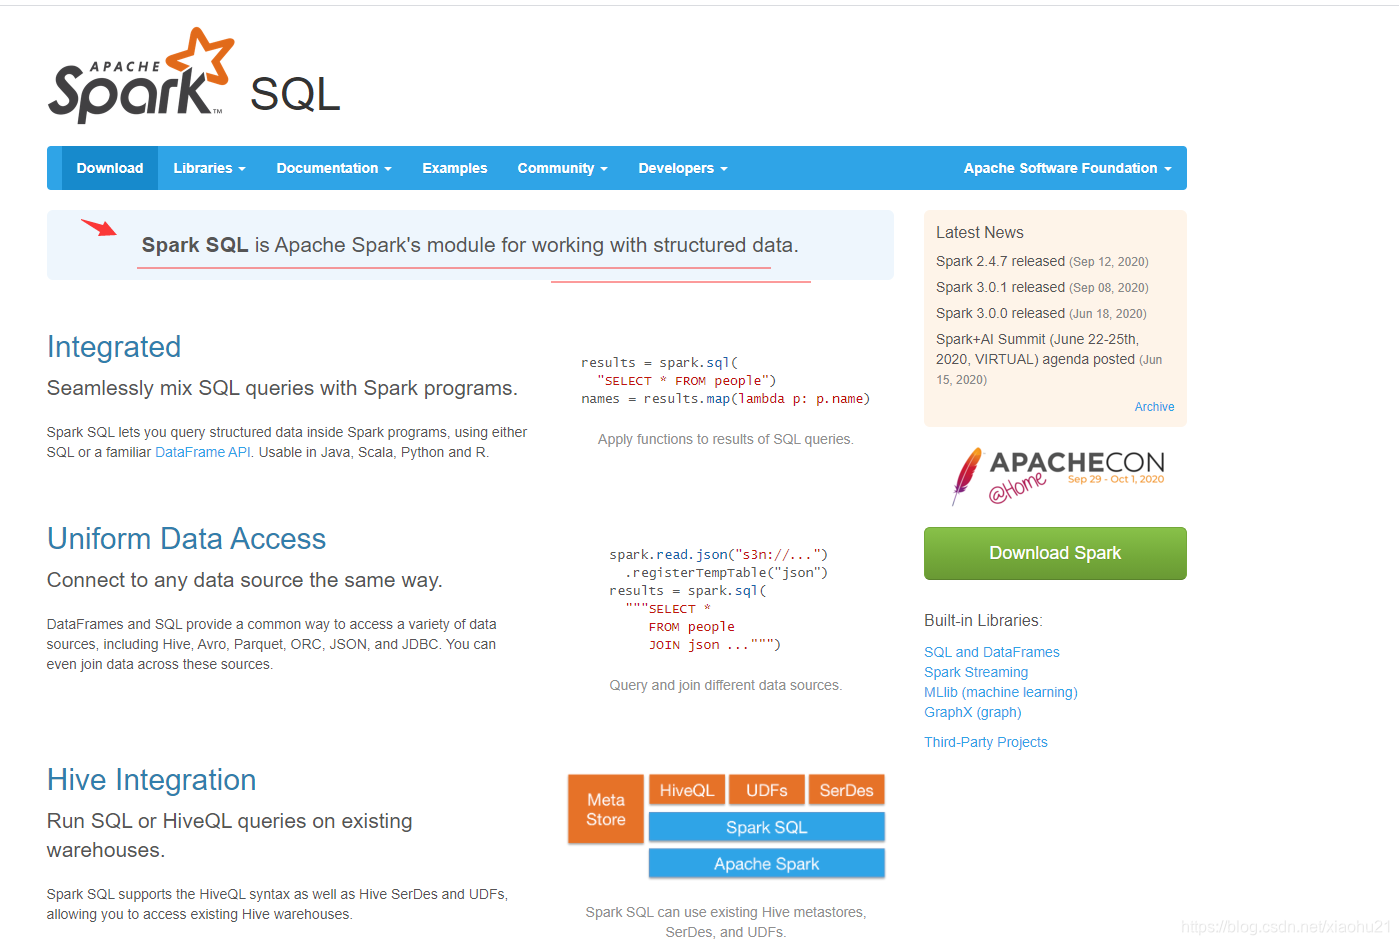This screenshot has height=945, width=1399.
Task: Open the Spark 3.0.0 released news
Action: pyautogui.click(x=1000, y=313)
